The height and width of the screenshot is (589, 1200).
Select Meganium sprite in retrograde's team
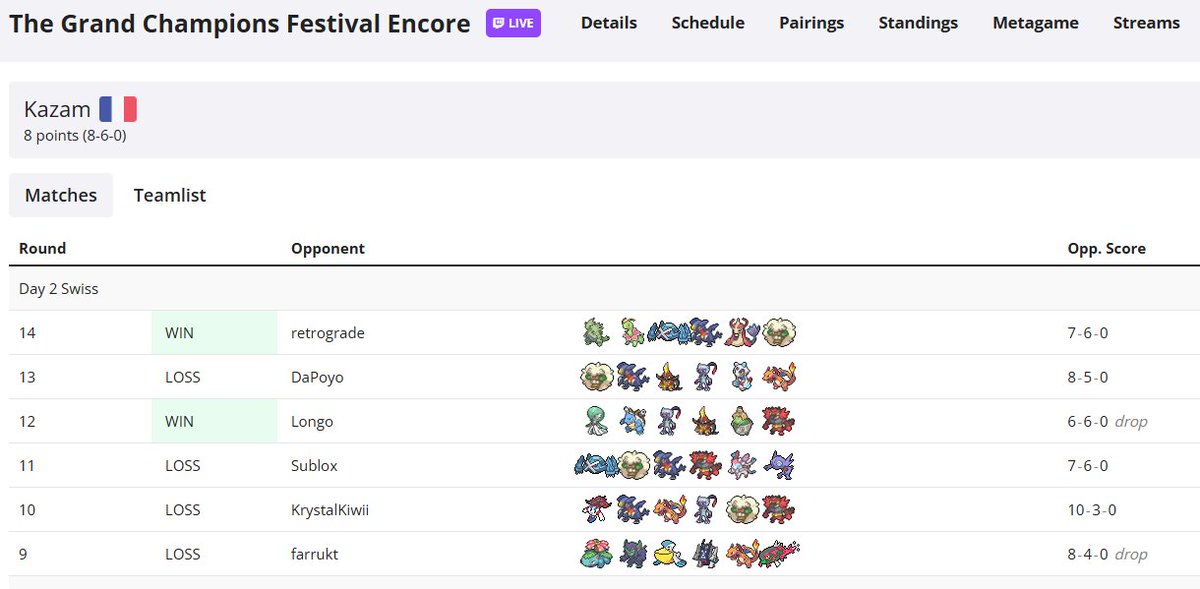633,333
